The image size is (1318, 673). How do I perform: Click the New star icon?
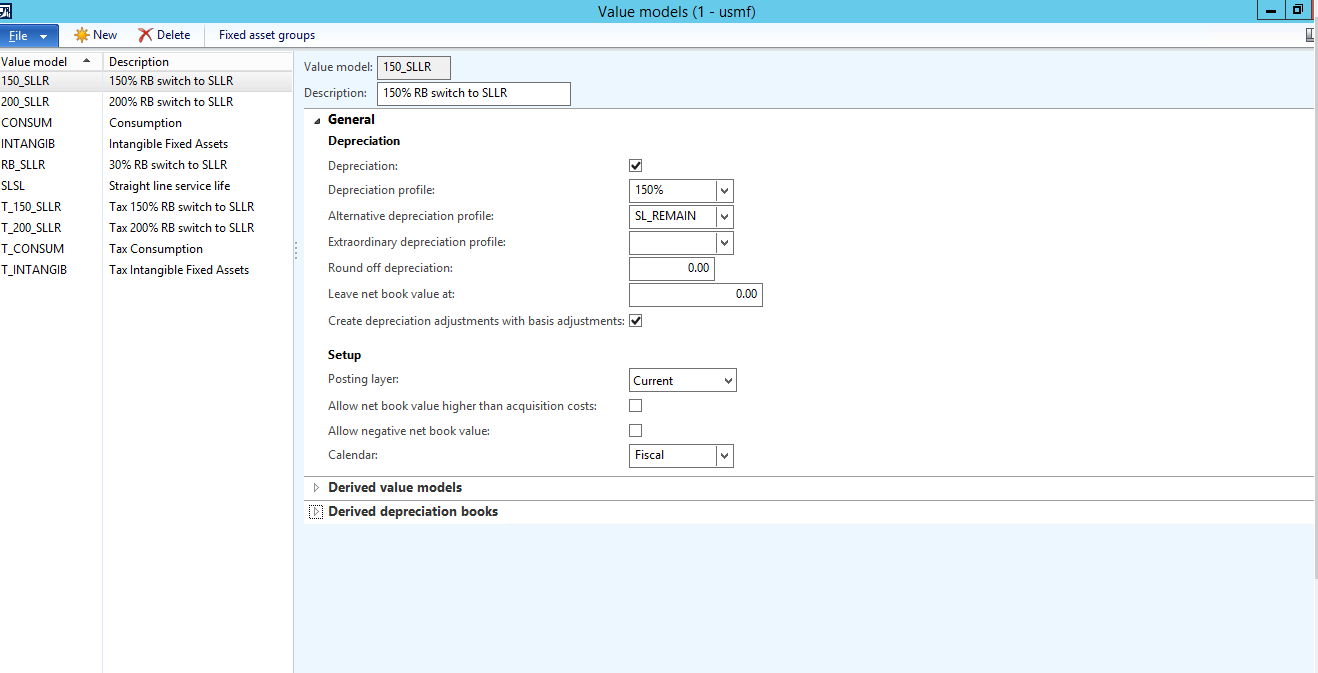81,35
